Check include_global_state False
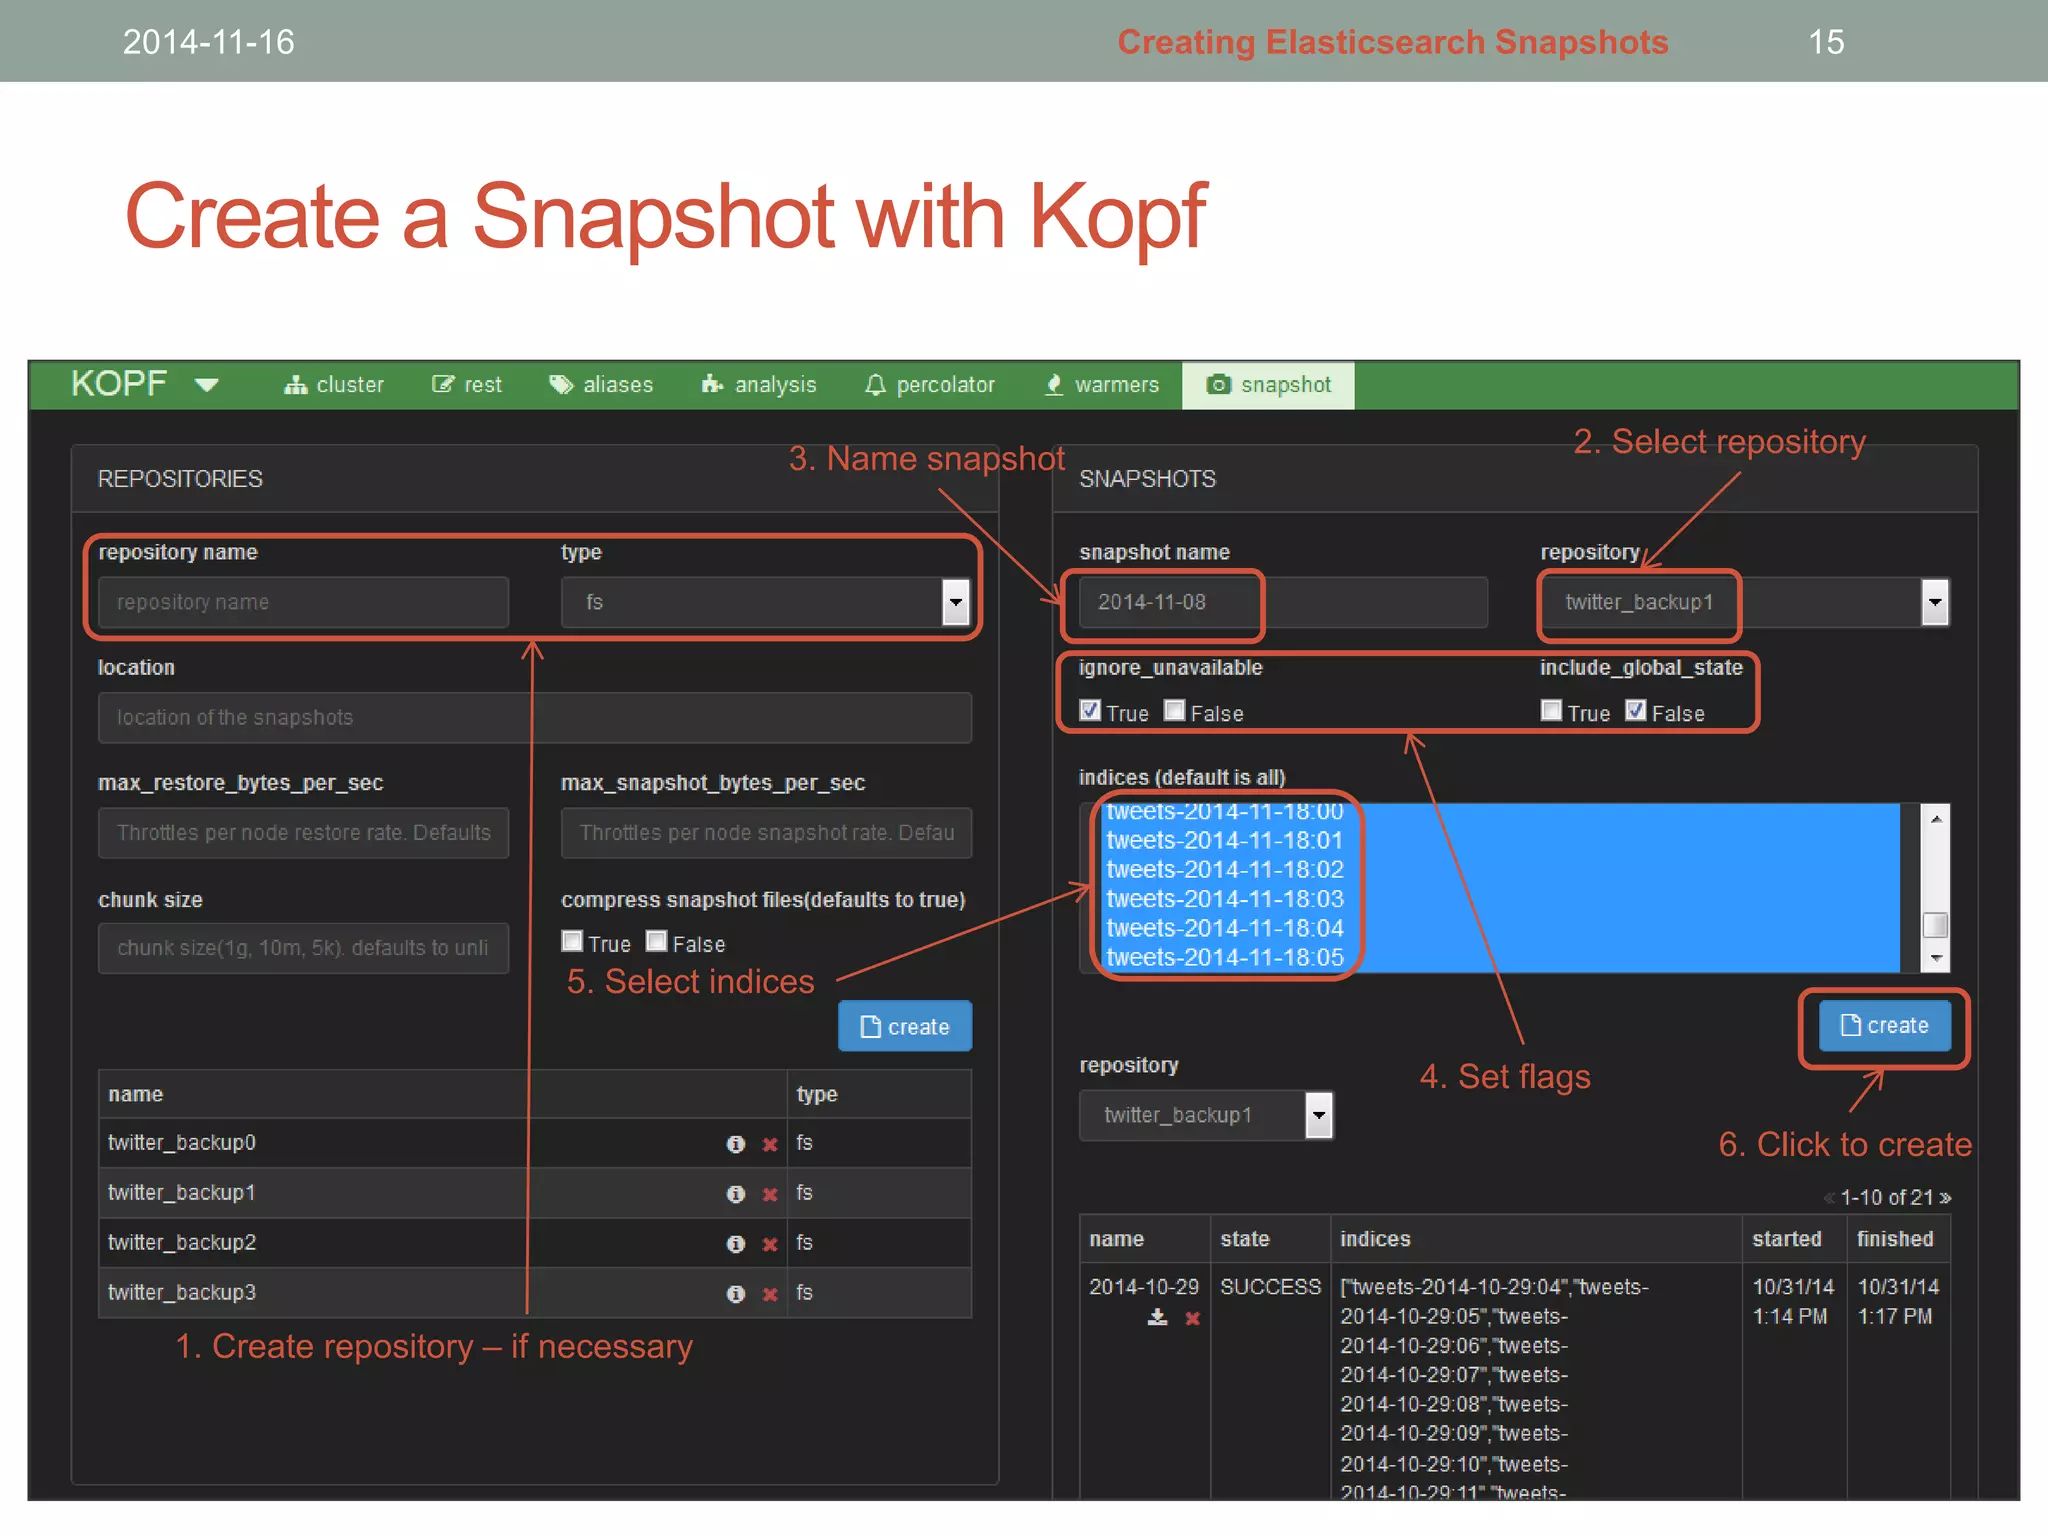Viewport: 2048px width, 1536px height. (x=1636, y=711)
